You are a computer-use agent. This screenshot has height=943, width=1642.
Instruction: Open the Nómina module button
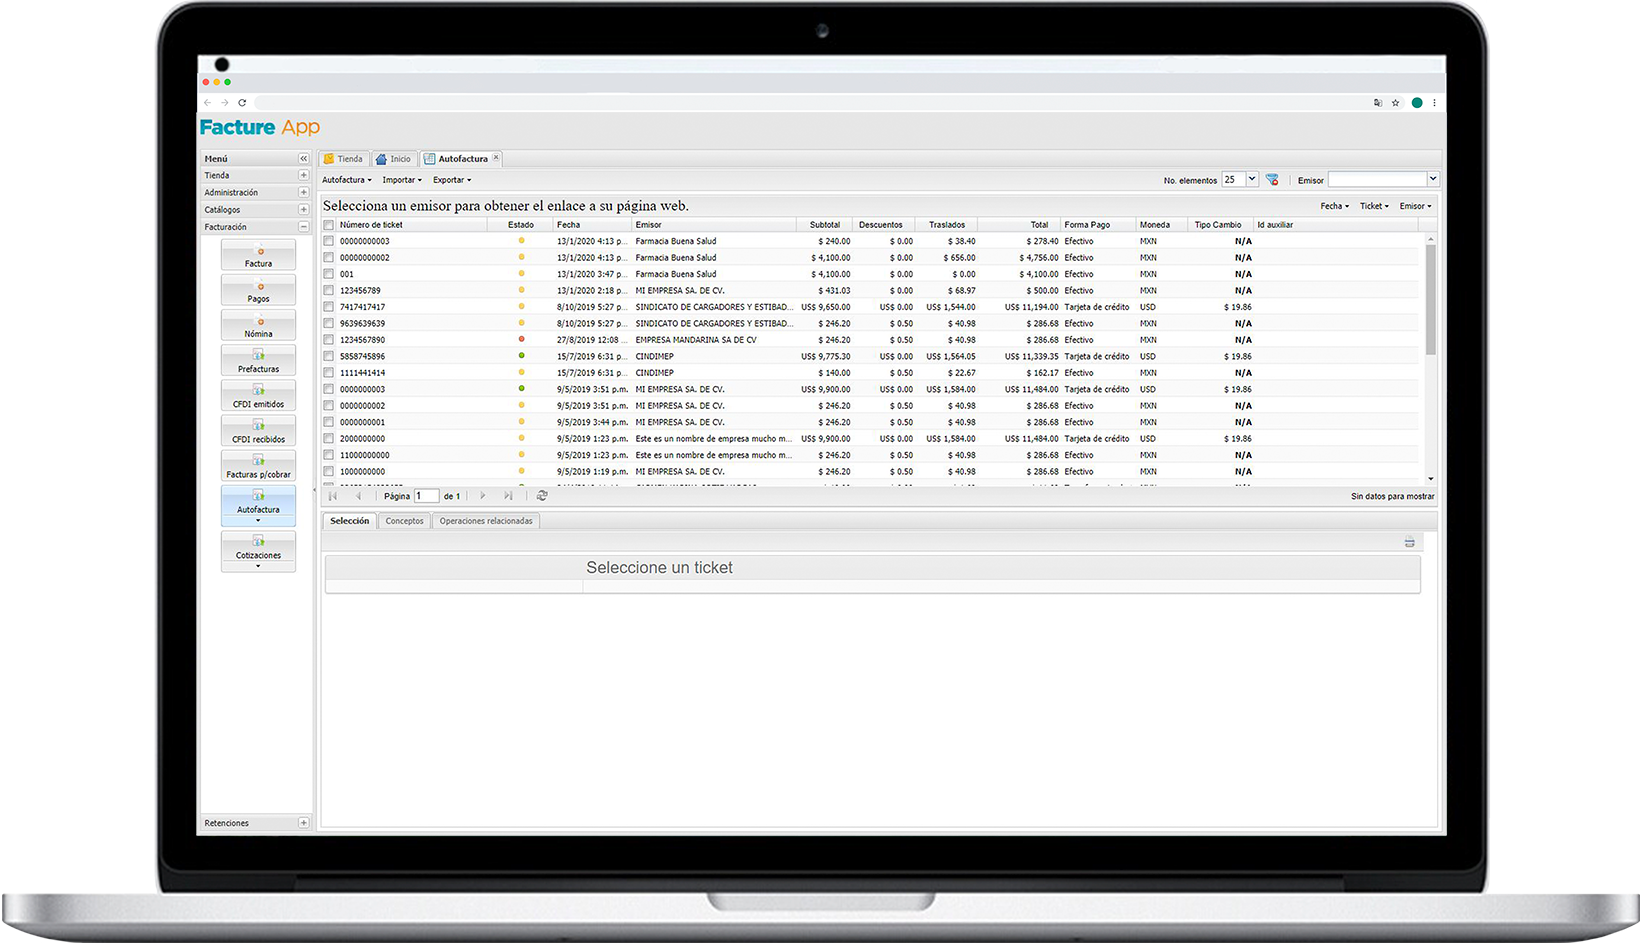(258, 326)
